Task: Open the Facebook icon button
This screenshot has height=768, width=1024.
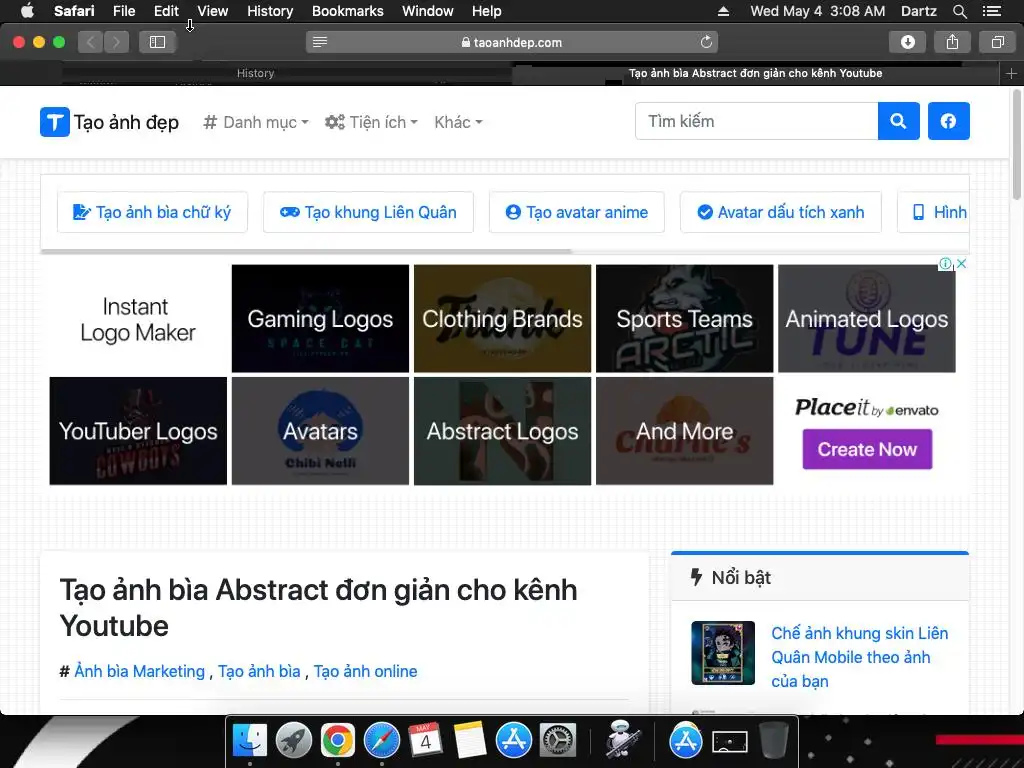Action: pos(948,121)
